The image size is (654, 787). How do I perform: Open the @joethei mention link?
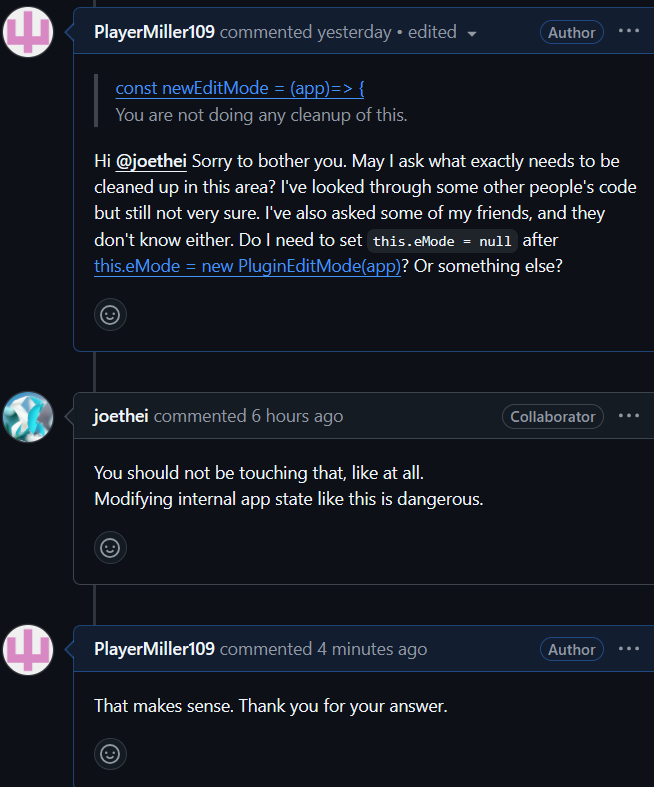151,161
